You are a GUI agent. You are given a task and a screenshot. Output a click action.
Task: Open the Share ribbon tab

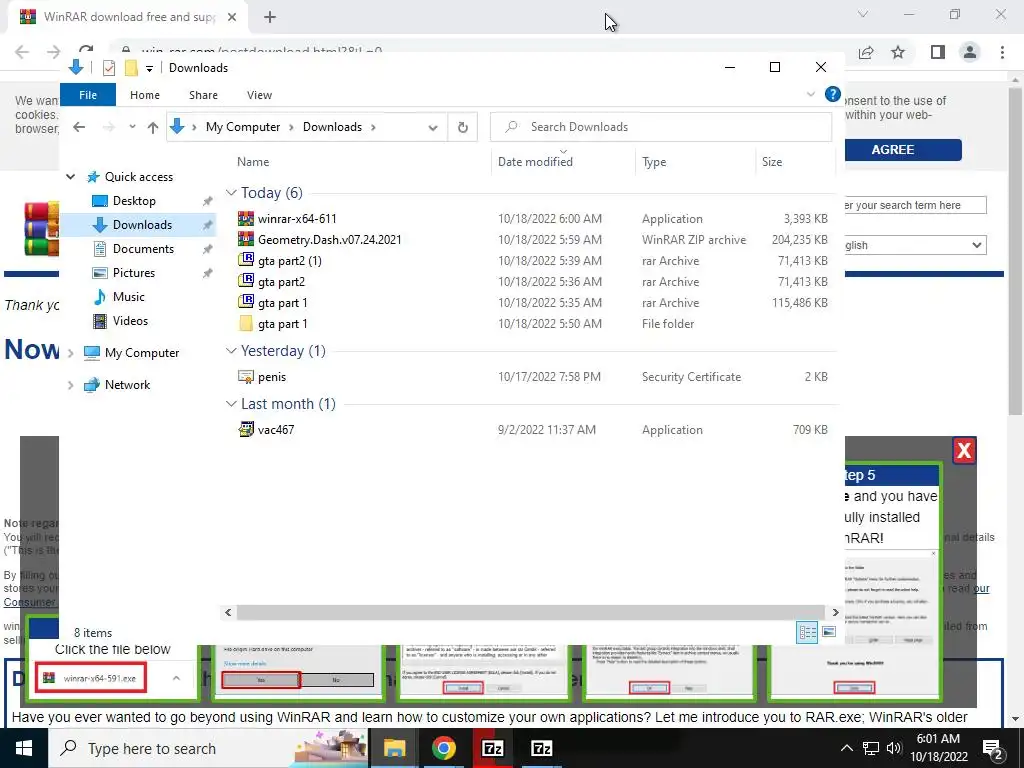pyautogui.click(x=203, y=95)
